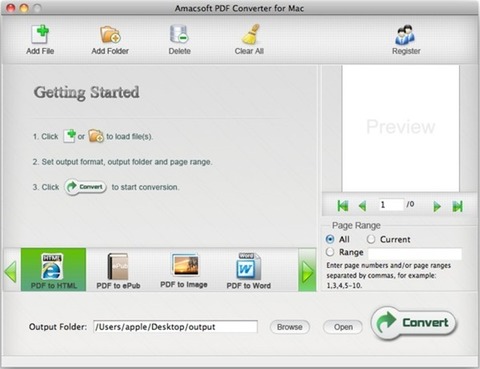The height and width of the screenshot is (369, 480).
Task: Select PDF to Image output
Action: point(184,270)
